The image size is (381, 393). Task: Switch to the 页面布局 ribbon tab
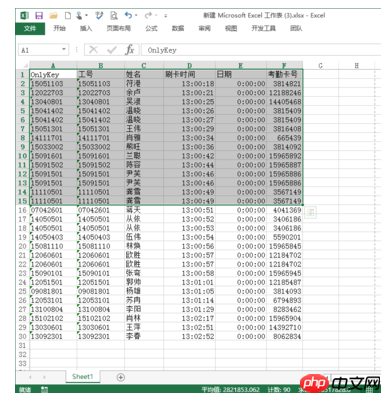coord(118,29)
